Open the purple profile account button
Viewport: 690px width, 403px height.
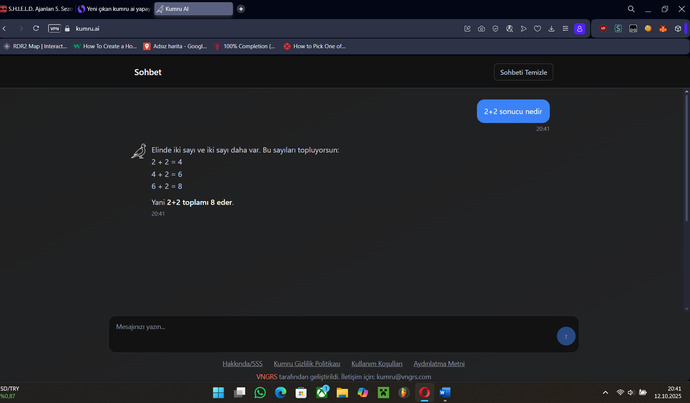(x=580, y=29)
